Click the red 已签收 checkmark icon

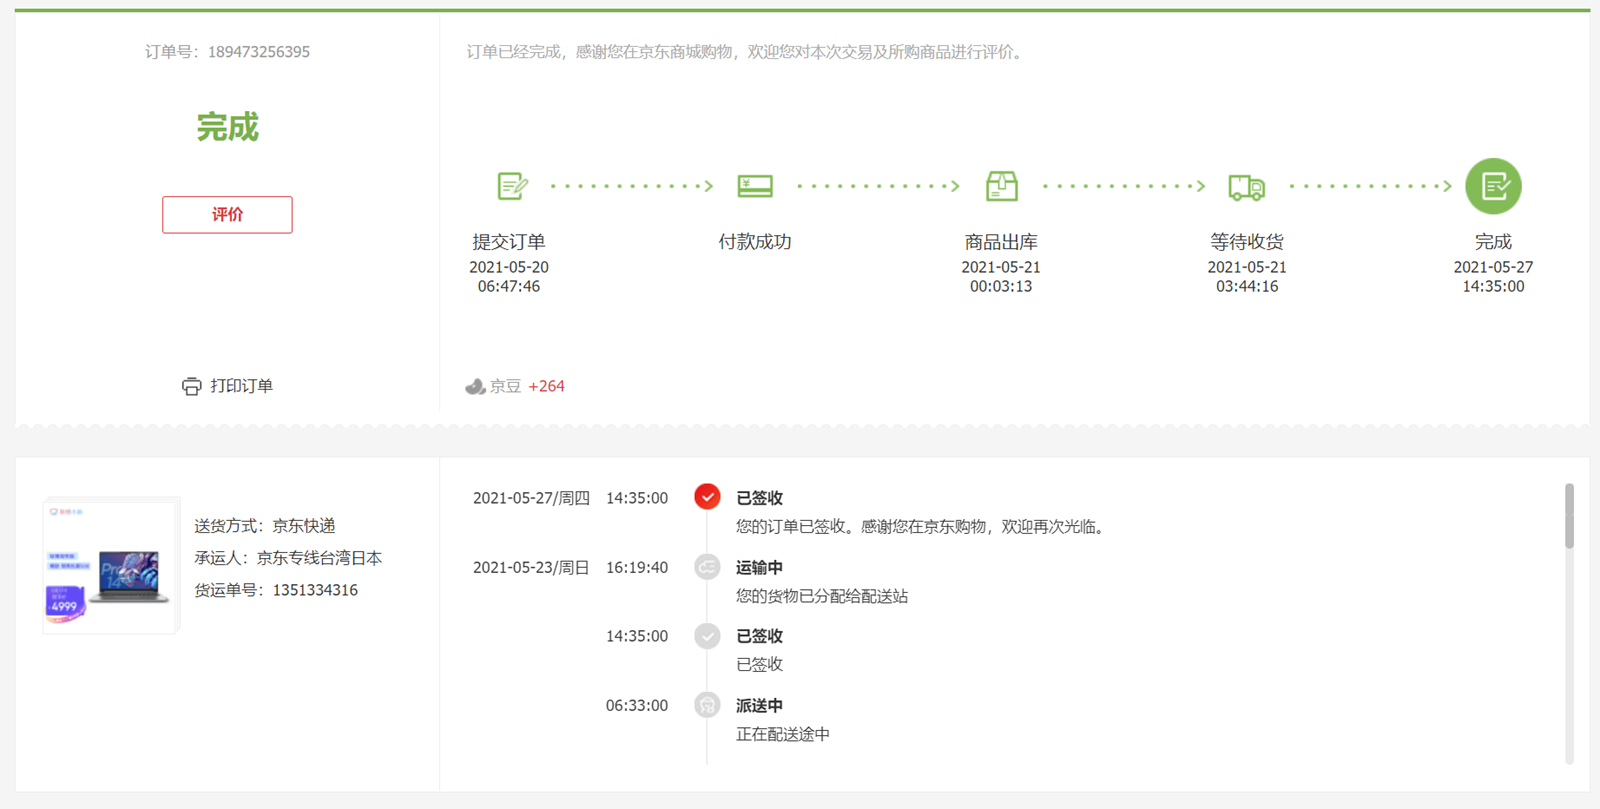tap(707, 497)
